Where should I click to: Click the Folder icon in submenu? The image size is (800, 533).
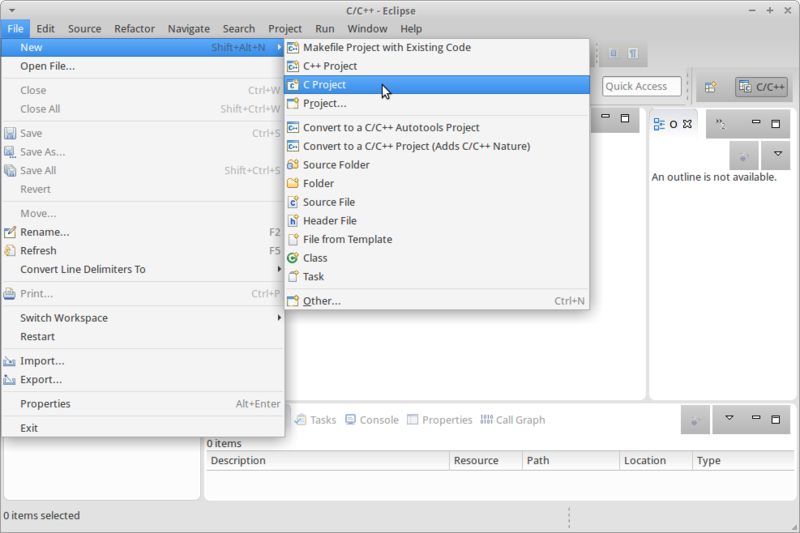point(293,183)
